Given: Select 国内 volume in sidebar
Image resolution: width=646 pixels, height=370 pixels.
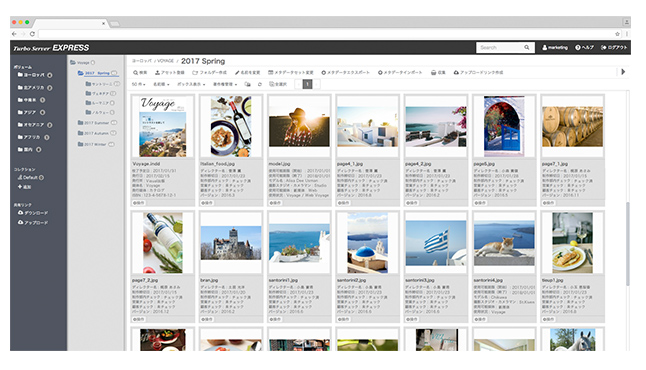Looking at the screenshot, I should pos(29,150).
